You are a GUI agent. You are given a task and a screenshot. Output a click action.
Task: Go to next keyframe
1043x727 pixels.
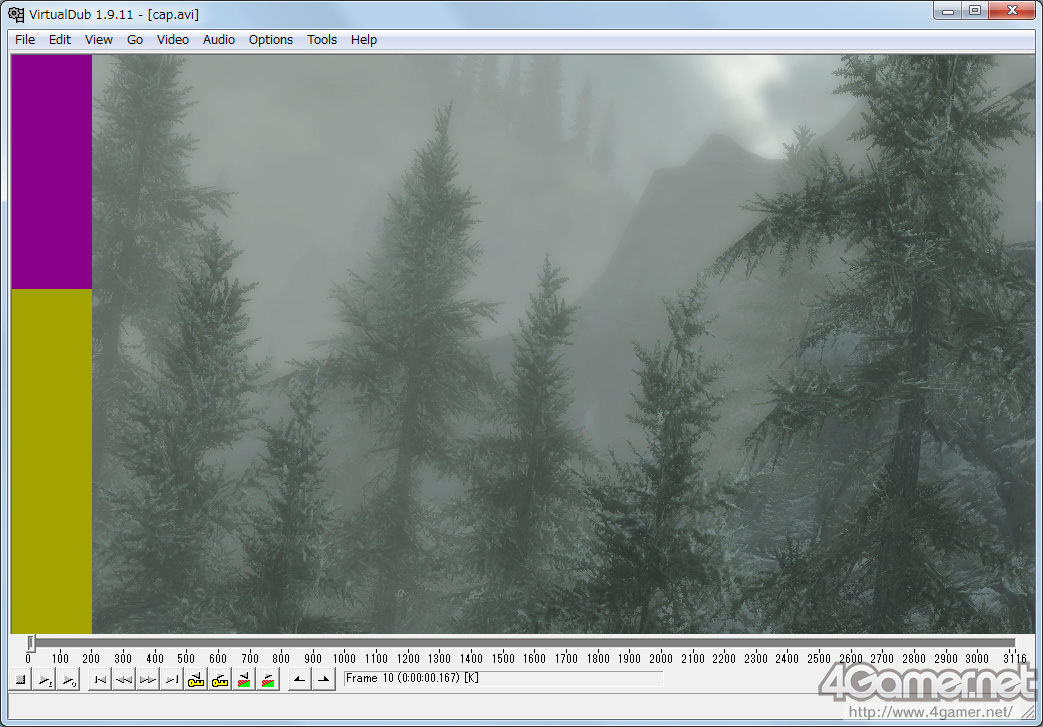[220, 680]
